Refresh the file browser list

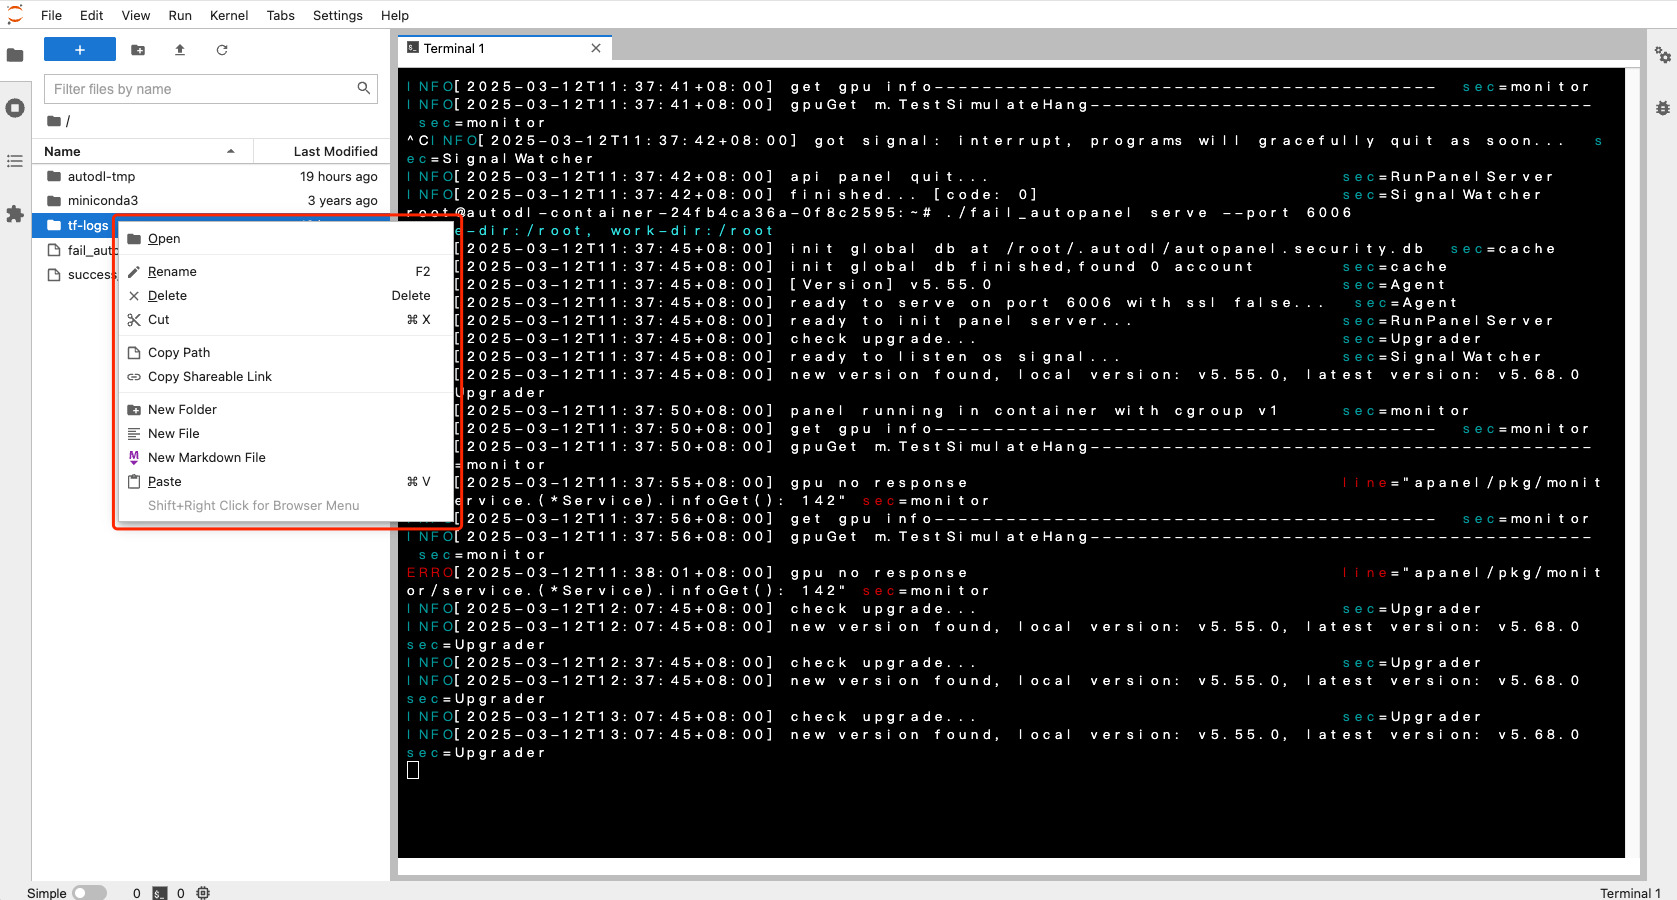click(x=222, y=49)
